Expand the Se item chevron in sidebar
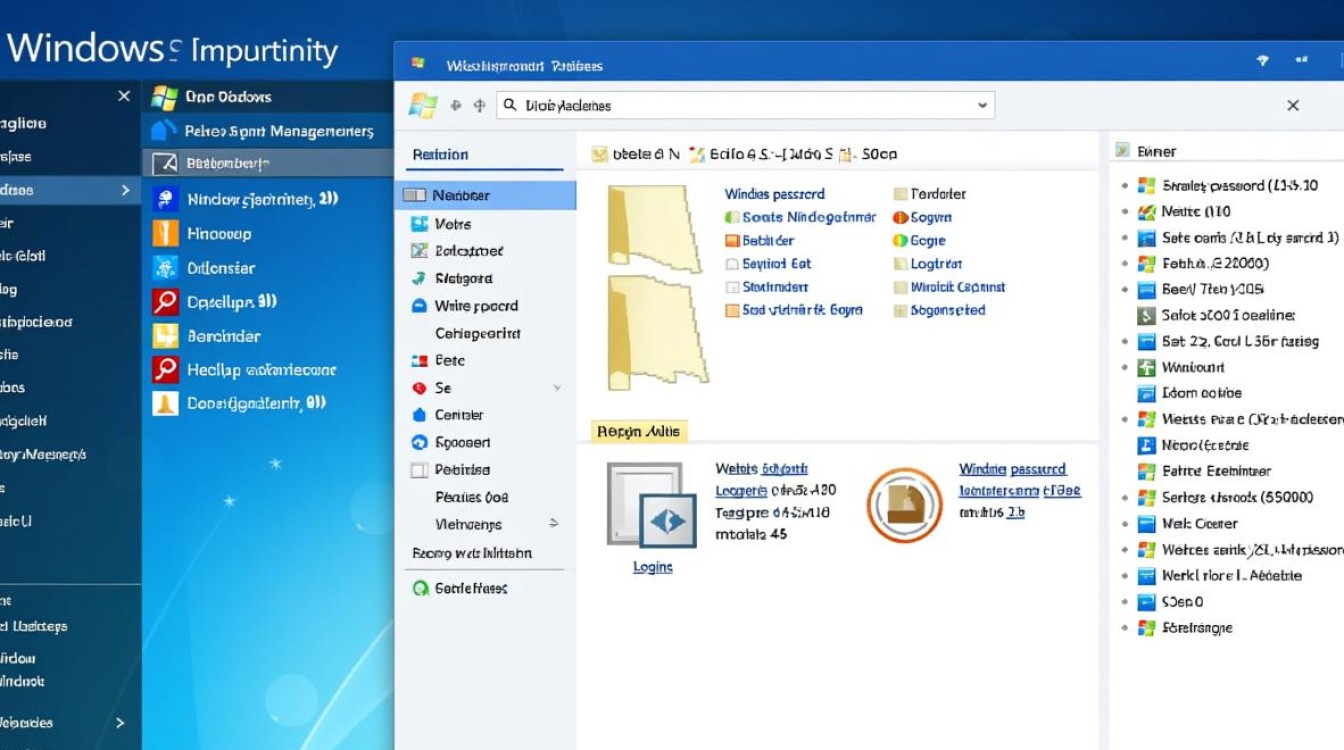The height and width of the screenshot is (750, 1344). point(557,388)
